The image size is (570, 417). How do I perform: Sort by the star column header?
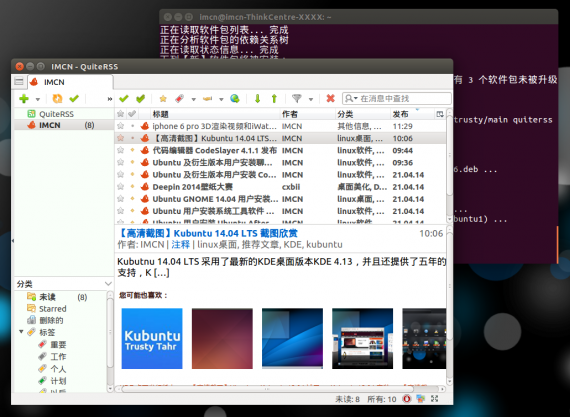120,114
